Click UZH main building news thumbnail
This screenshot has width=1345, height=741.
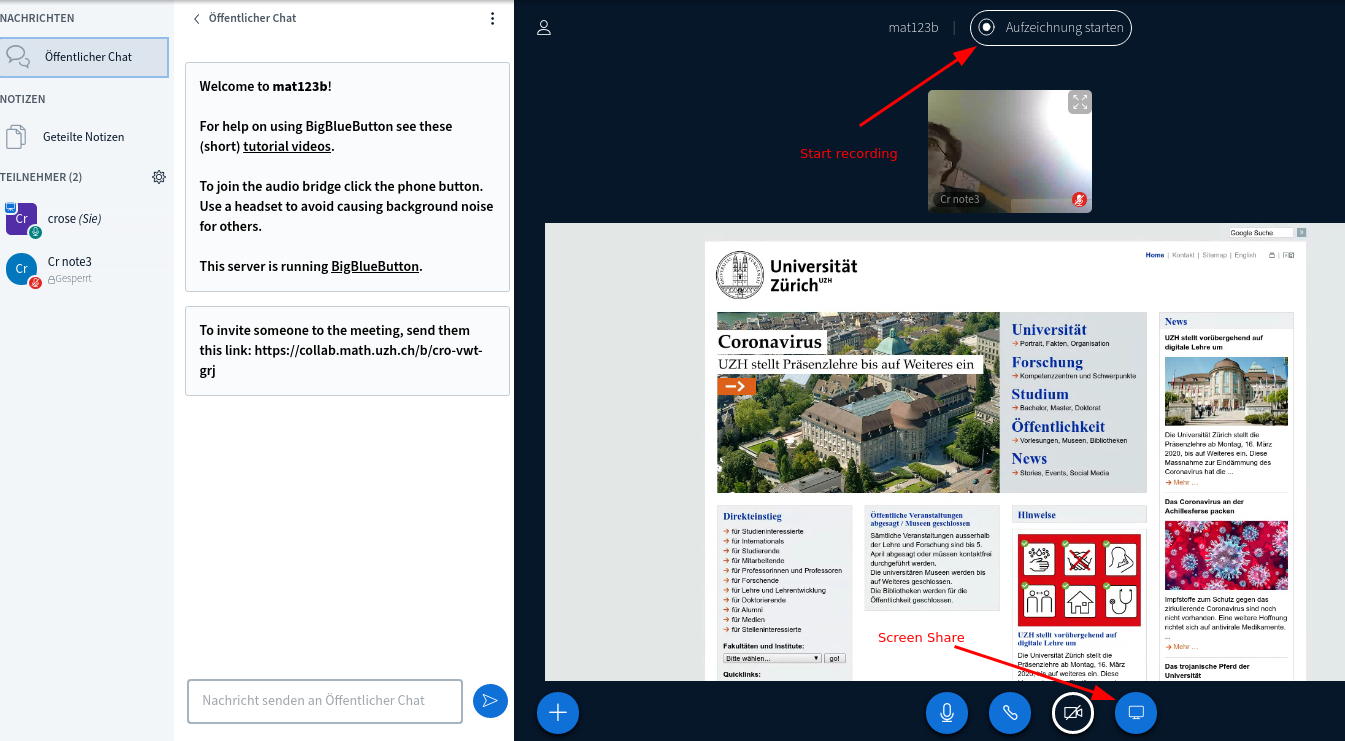(x=1226, y=391)
